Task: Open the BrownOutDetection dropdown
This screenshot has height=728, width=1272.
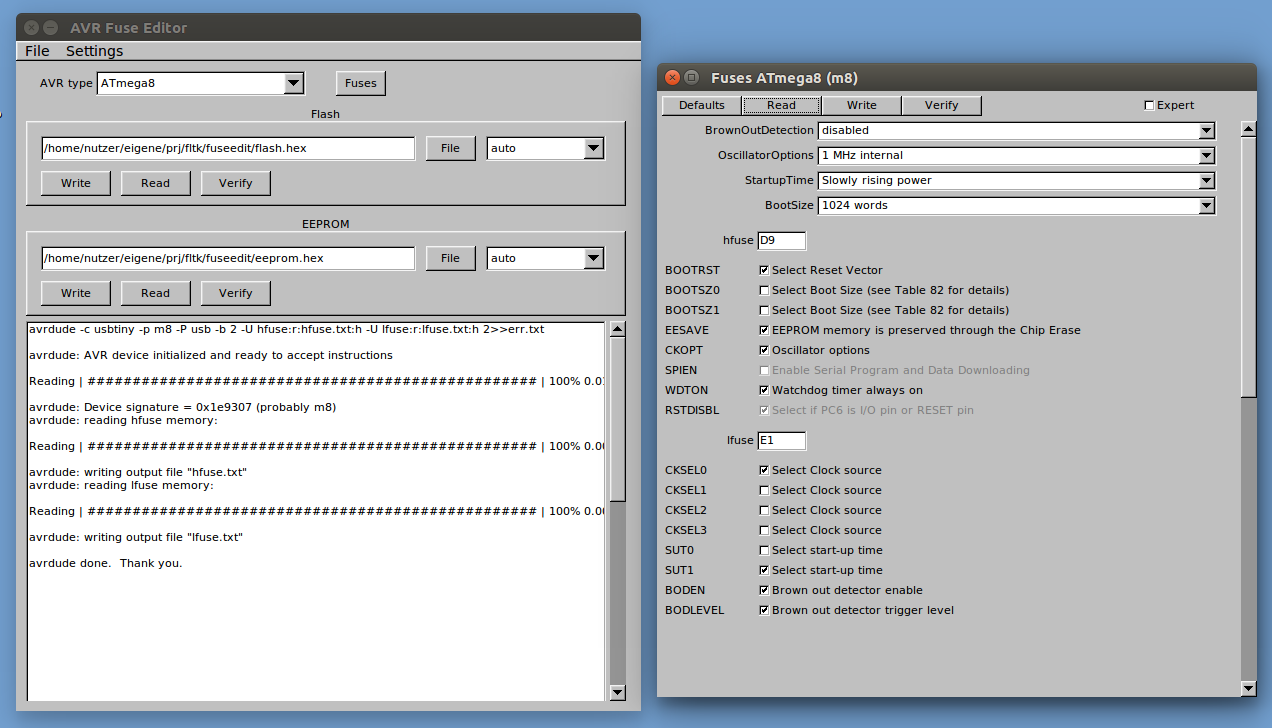Action: tap(1017, 130)
